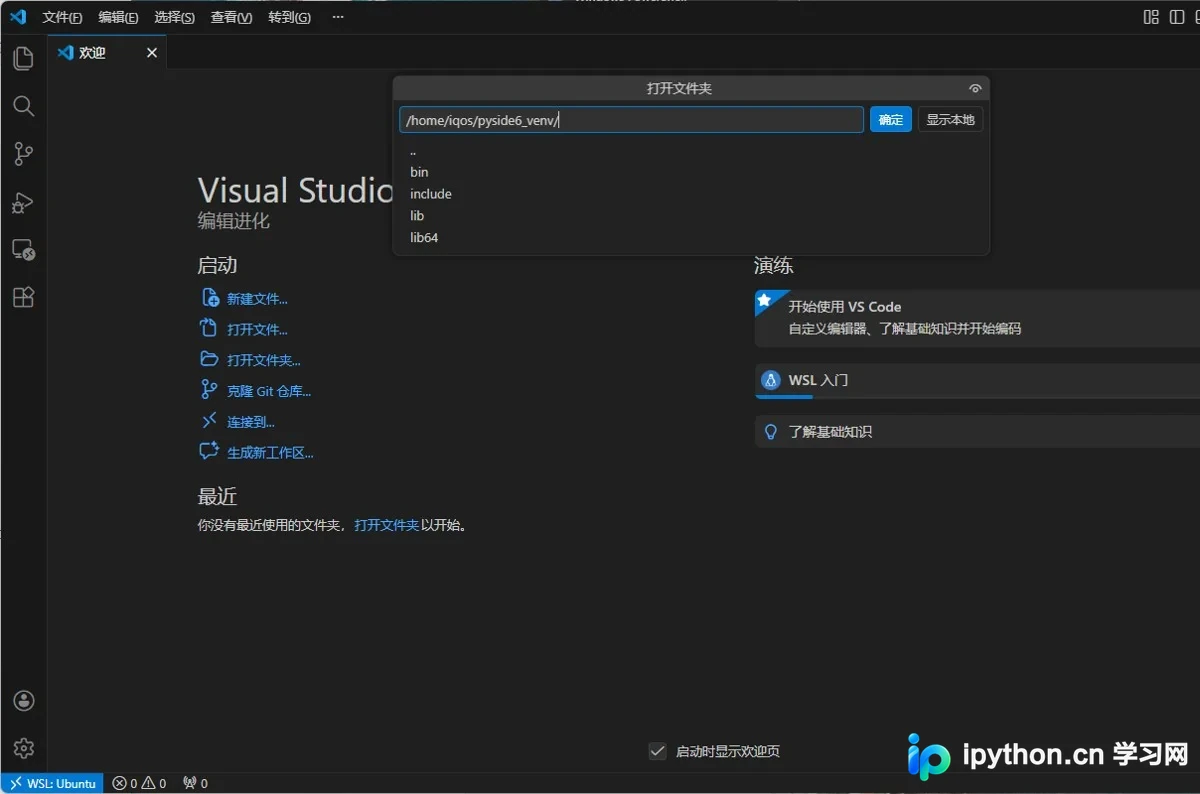This screenshot has height=794, width=1200.
Task: Select the include folder entry
Action: [691, 194]
